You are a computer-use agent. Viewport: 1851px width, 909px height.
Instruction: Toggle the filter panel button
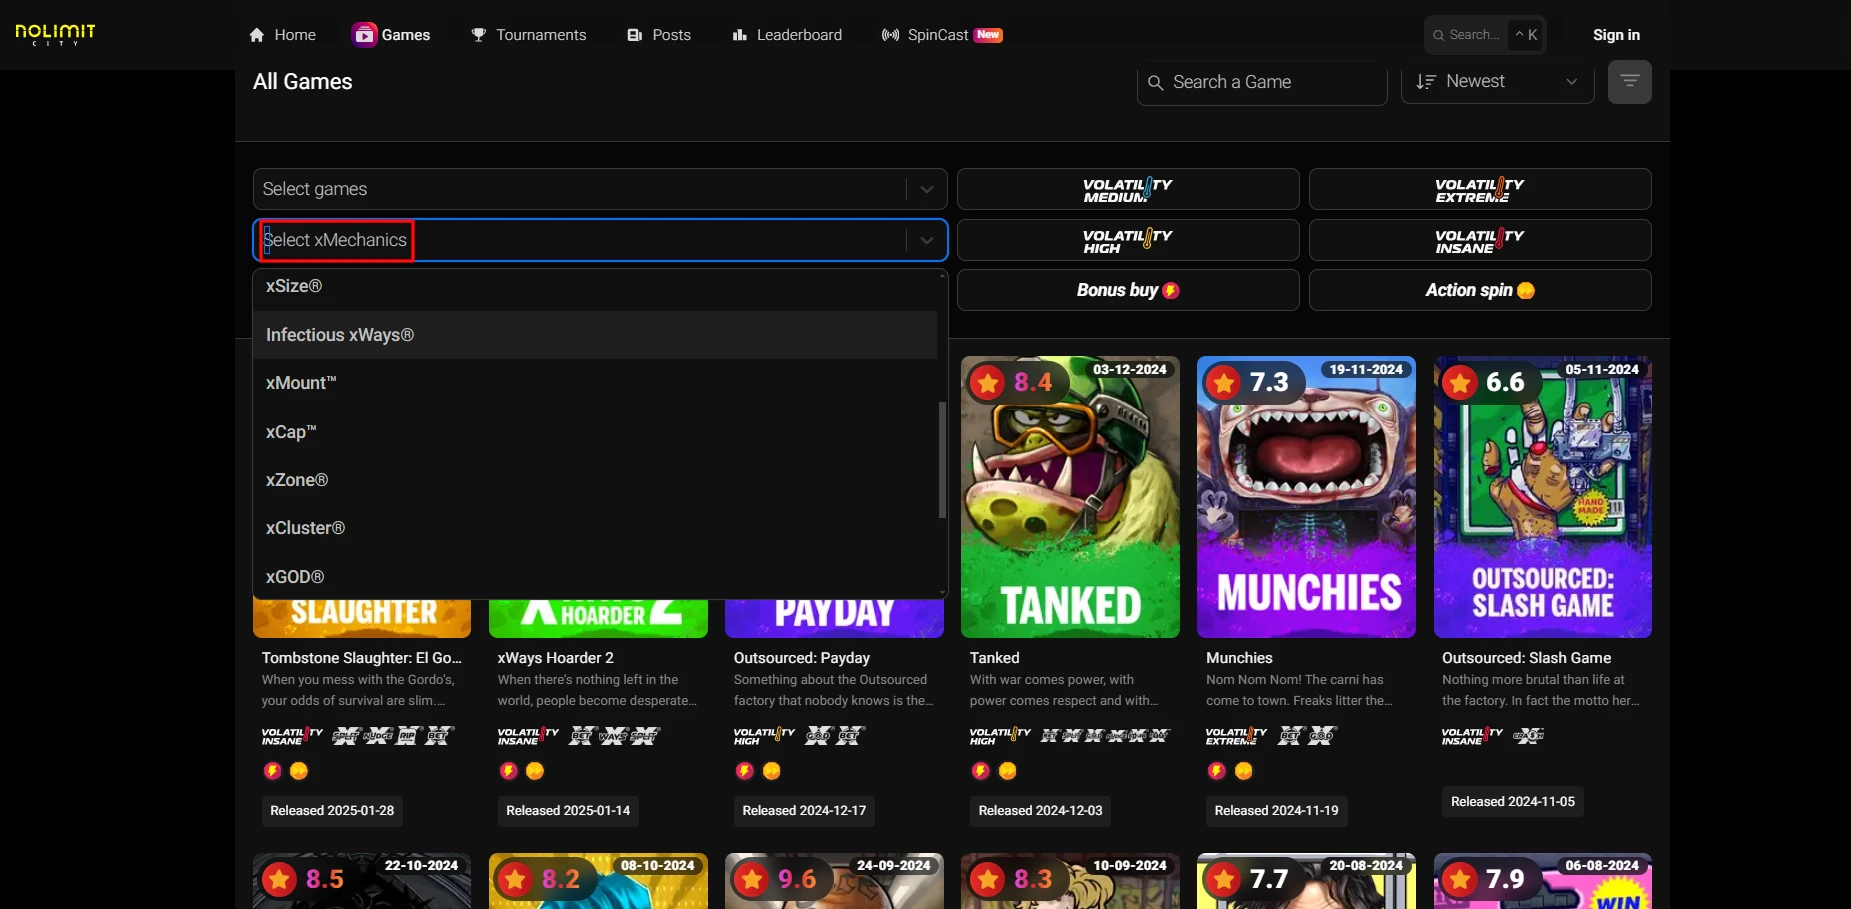pyautogui.click(x=1629, y=82)
